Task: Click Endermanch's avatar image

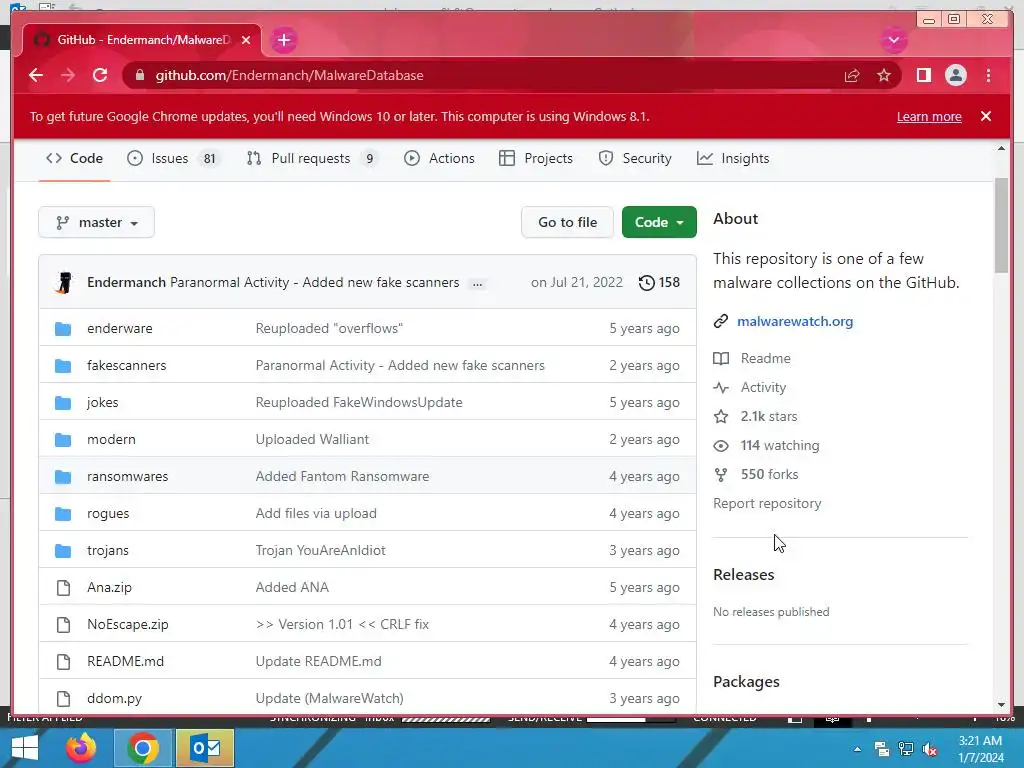Action: tap(64, 282)
